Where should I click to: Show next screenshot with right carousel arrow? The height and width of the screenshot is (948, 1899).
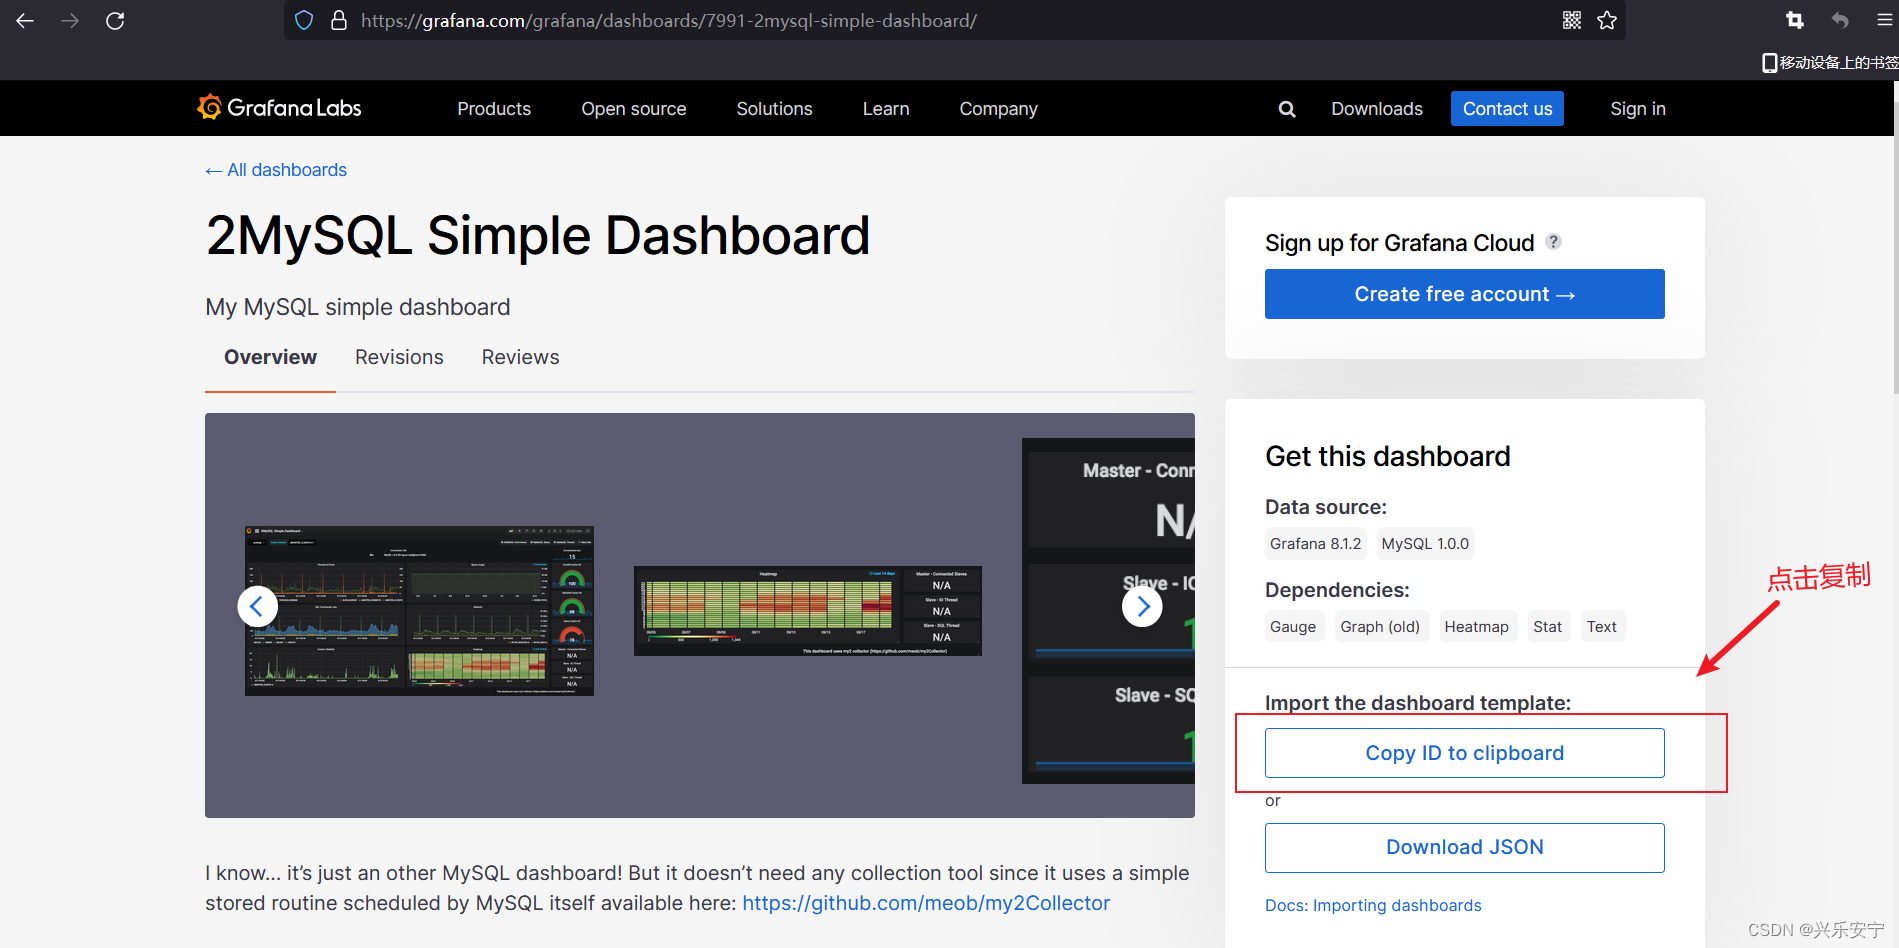coord(1142,606)
